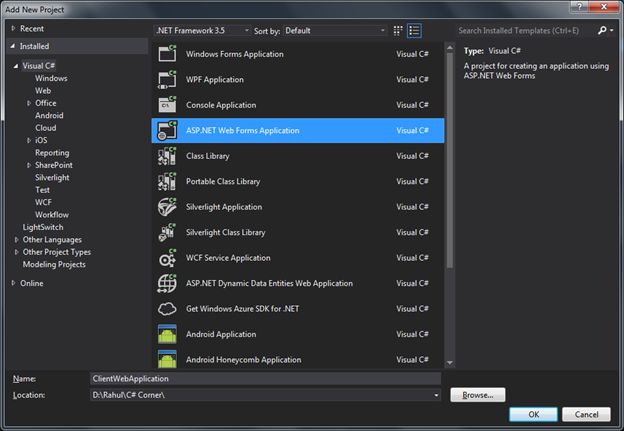Click the WPF Application template icon
624x431 pixels.
click(167, 79)
